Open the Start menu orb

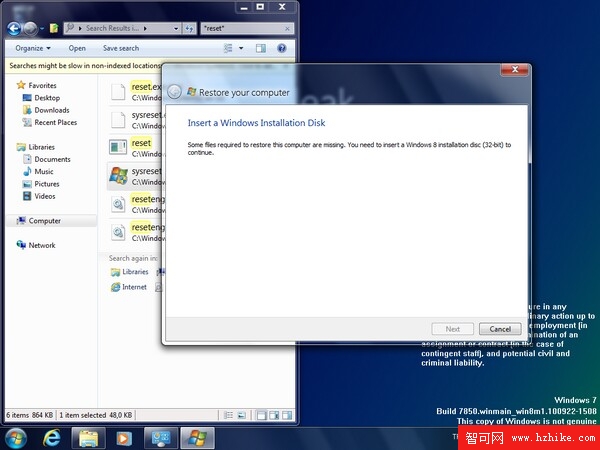15,439
